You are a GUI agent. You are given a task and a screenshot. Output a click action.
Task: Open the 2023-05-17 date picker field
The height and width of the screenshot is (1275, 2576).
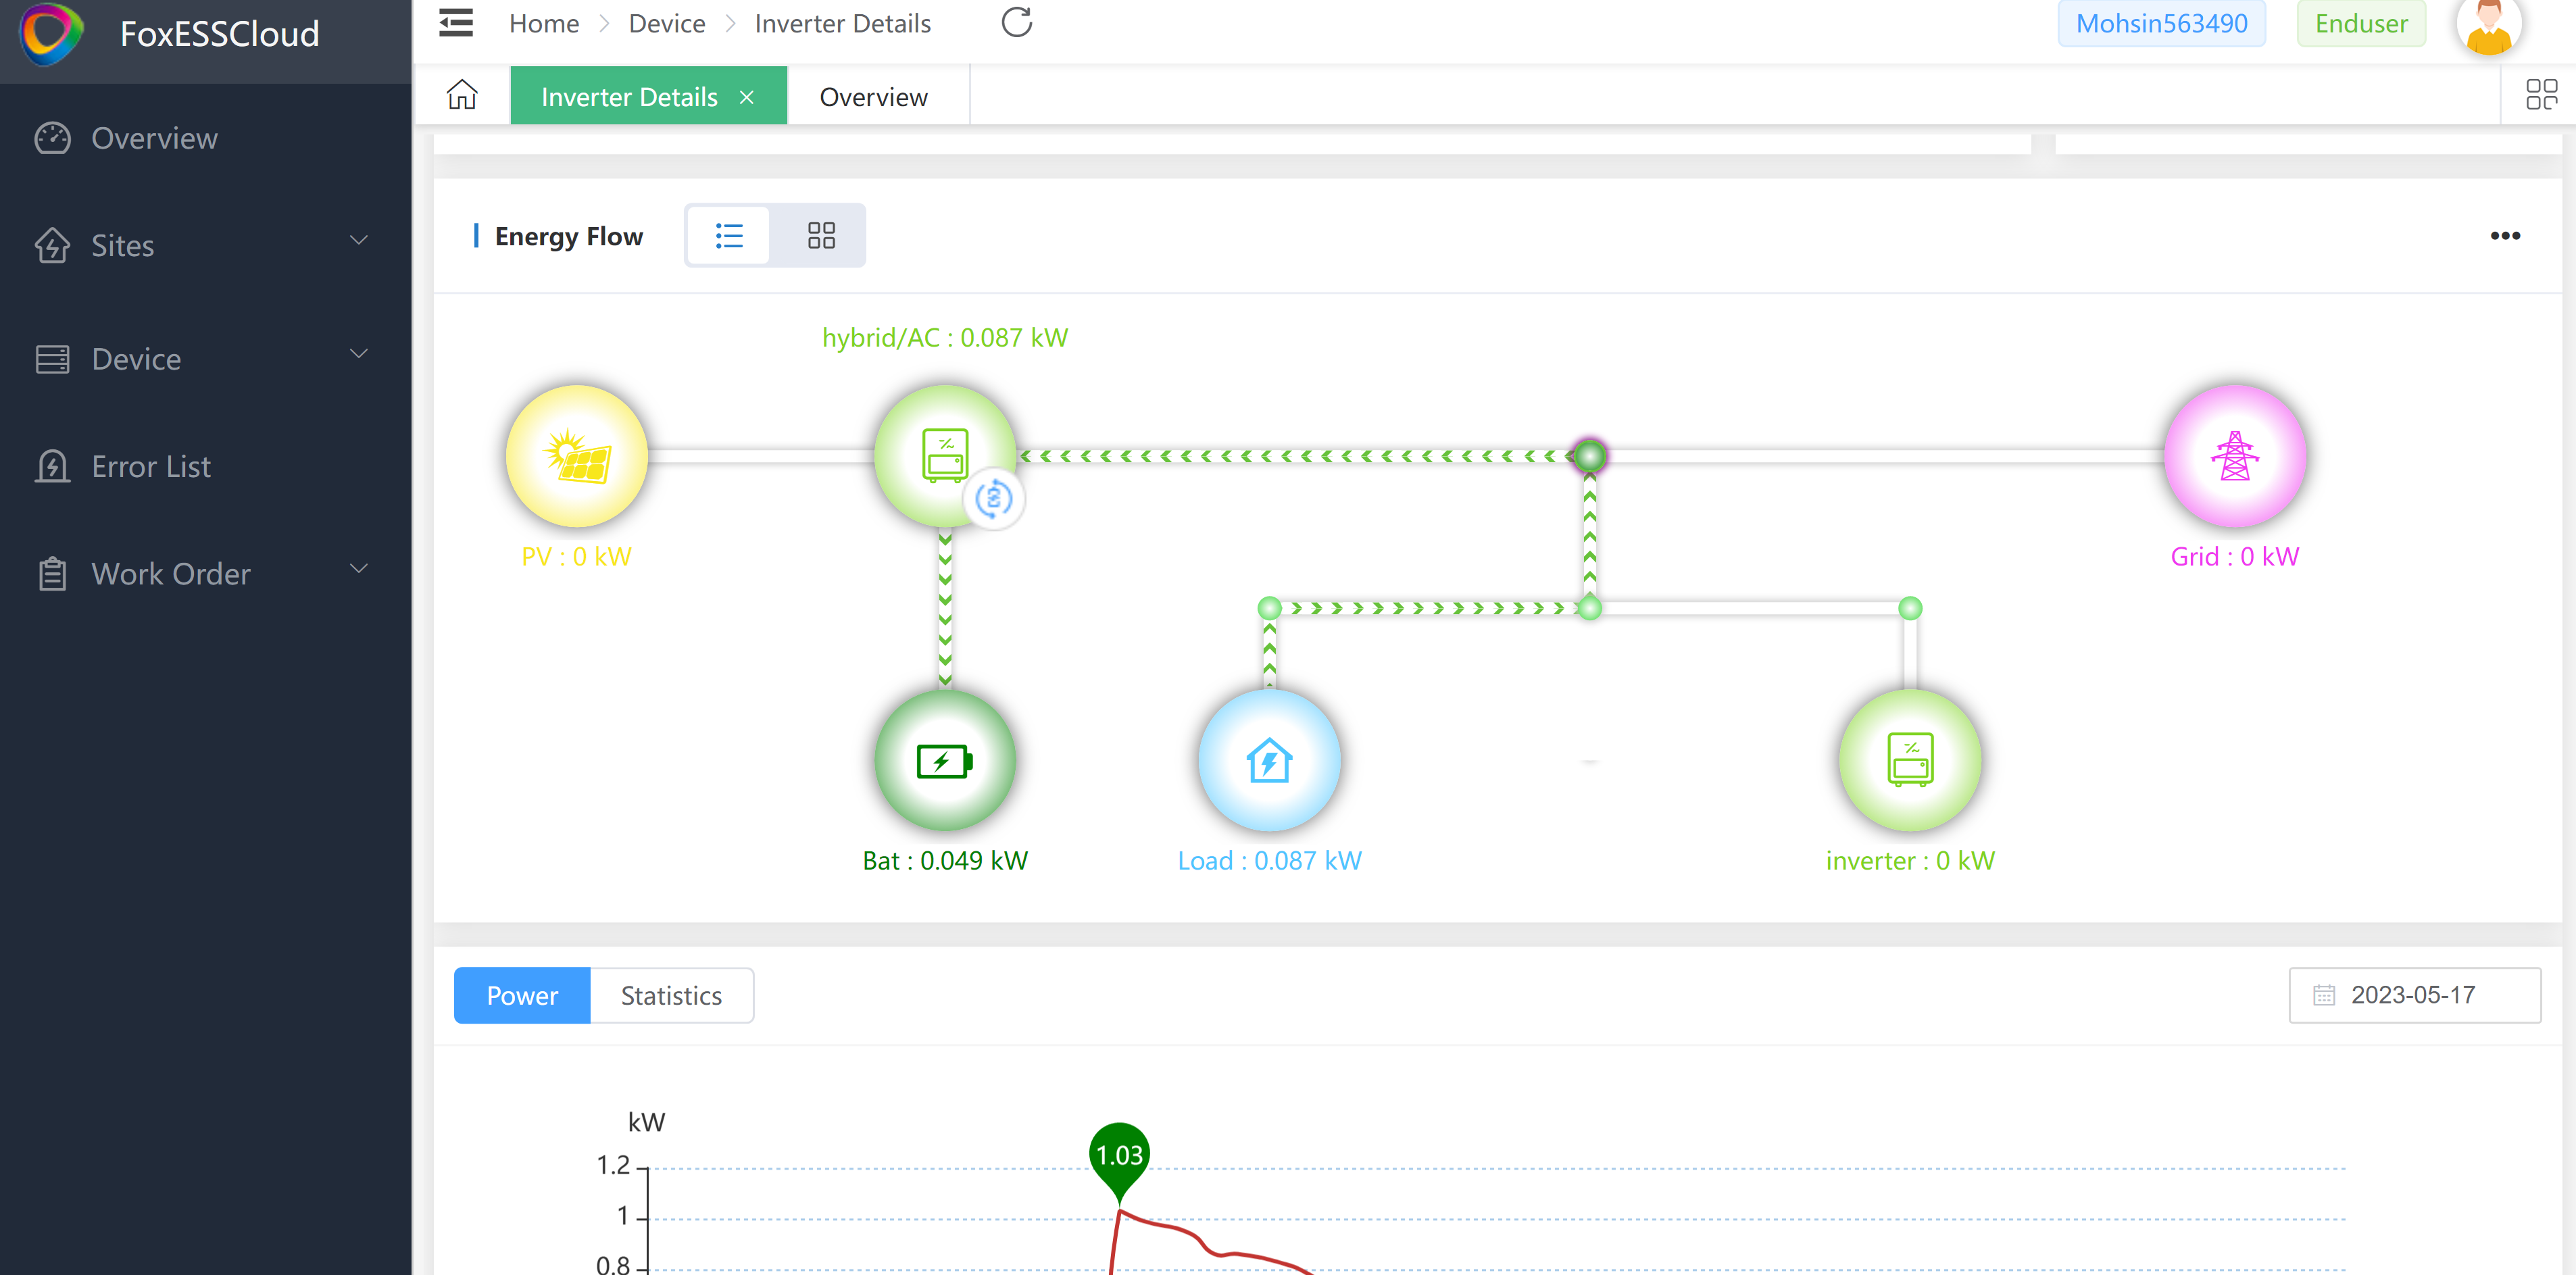tap(2413, 995)
